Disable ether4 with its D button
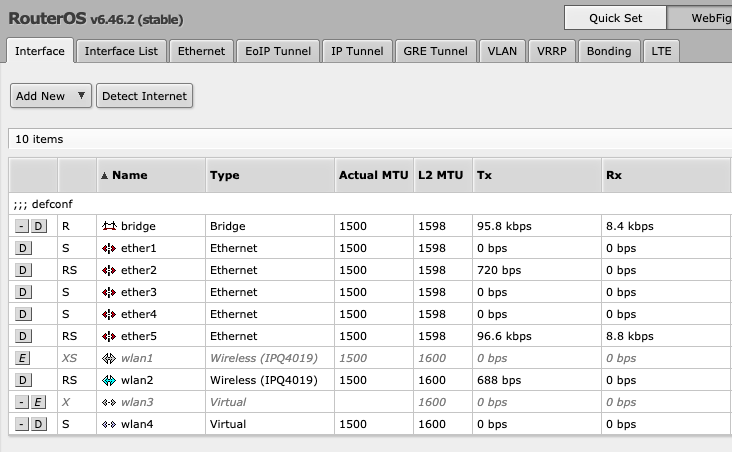Image resolution: width=732 pixels, height=452 pixels. [23, 314]
